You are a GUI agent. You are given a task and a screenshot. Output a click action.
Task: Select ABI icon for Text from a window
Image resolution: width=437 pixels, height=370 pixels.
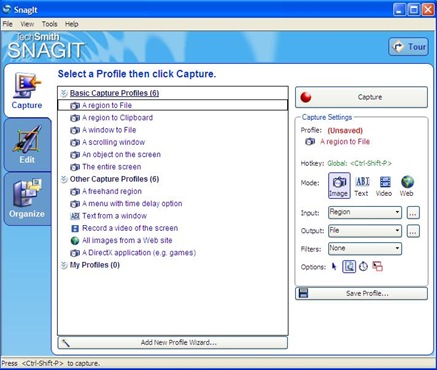click(75, 216)
